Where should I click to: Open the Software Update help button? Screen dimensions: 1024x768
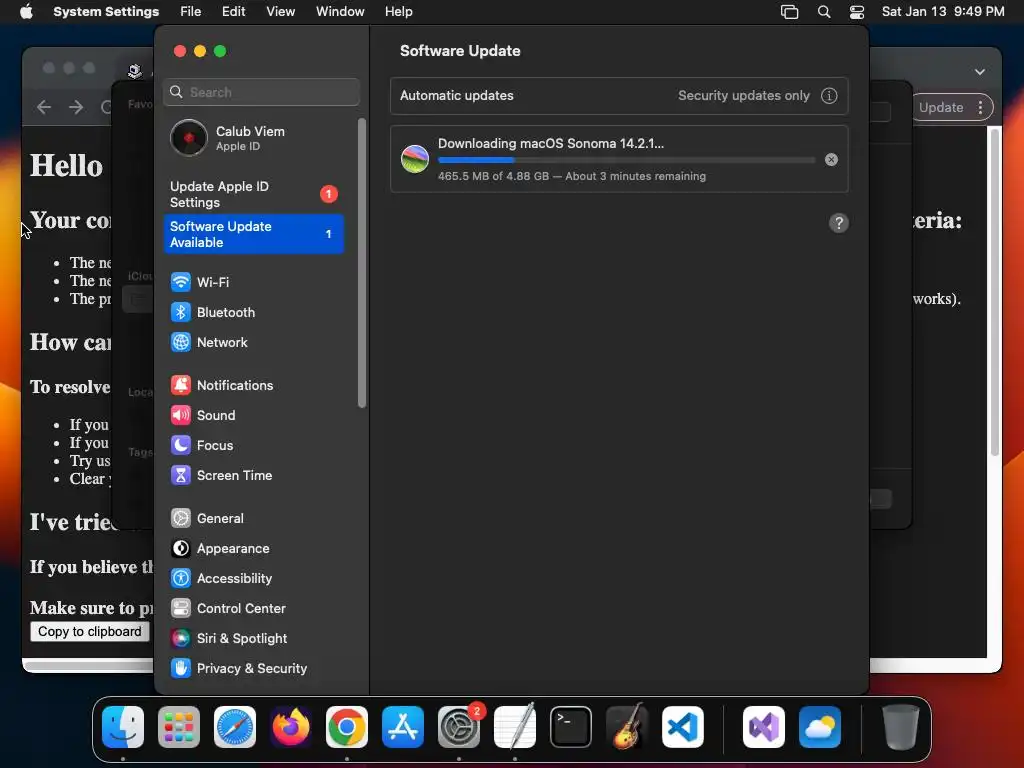pos(839,223)
